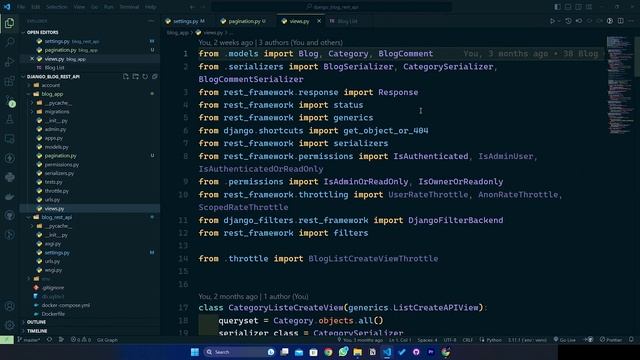Open the Remote Explorer view
Screen dimensions: 640x360
[9, 139]
